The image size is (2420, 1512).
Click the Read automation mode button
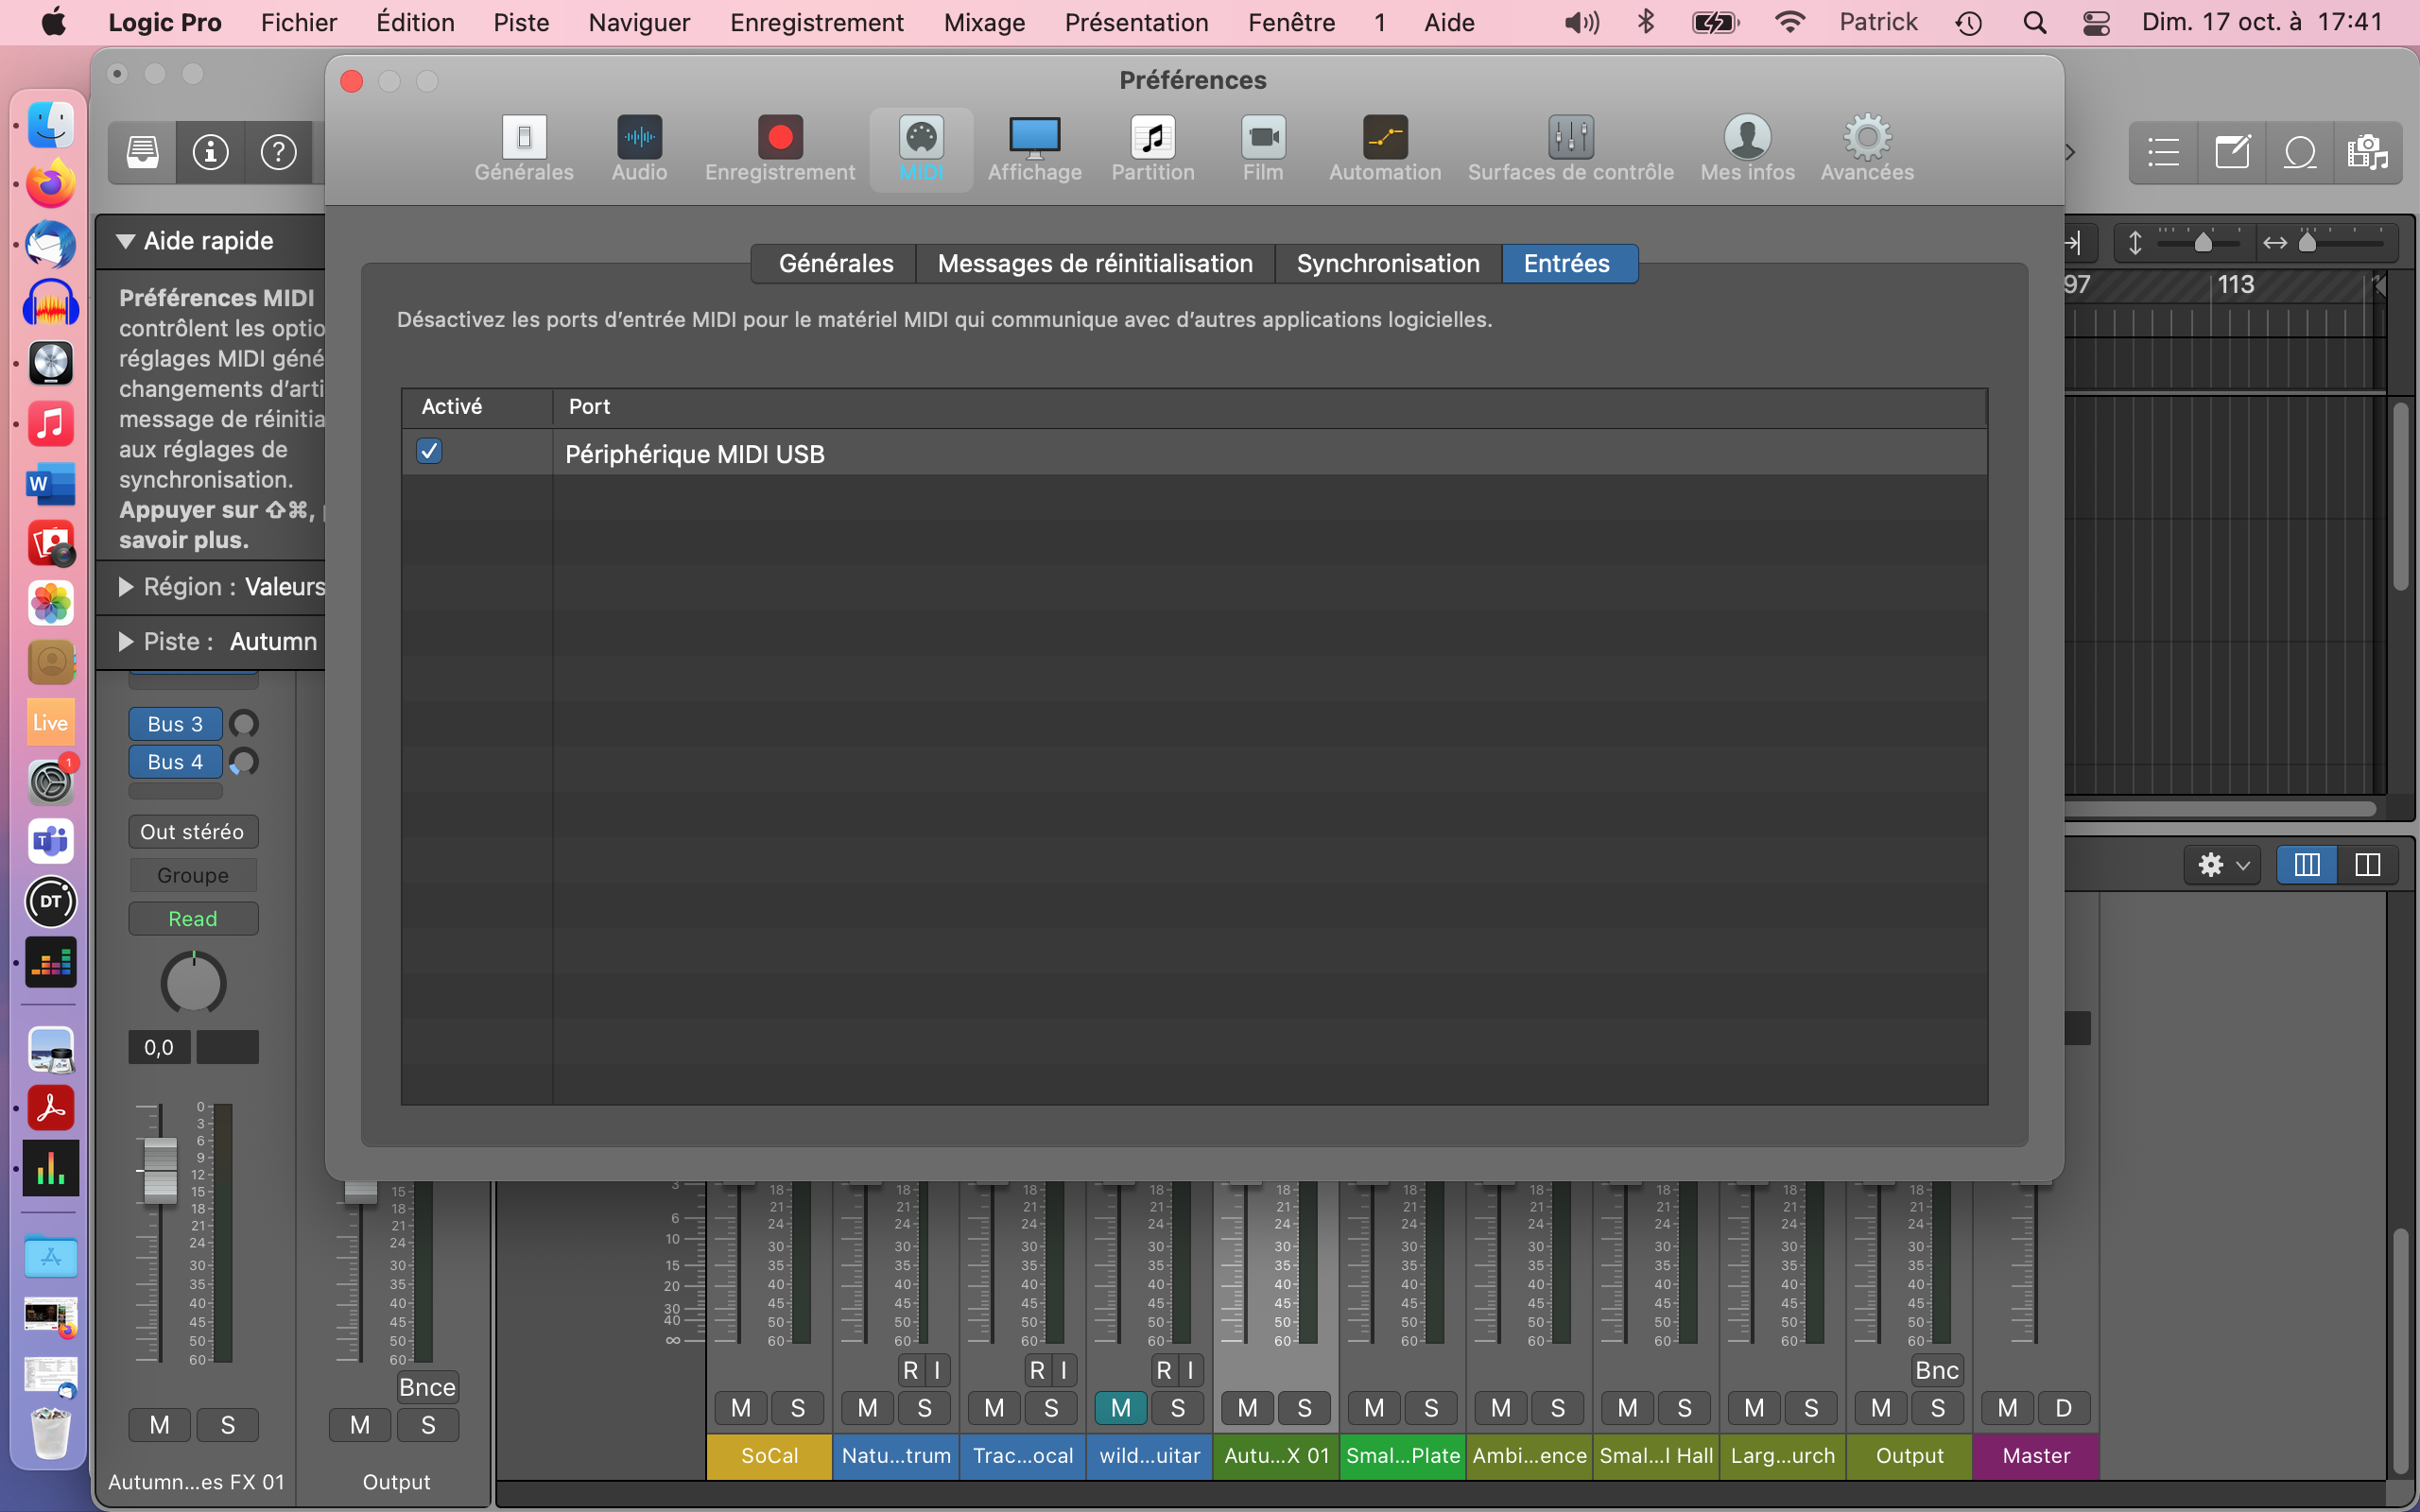[x=193, y=918]
